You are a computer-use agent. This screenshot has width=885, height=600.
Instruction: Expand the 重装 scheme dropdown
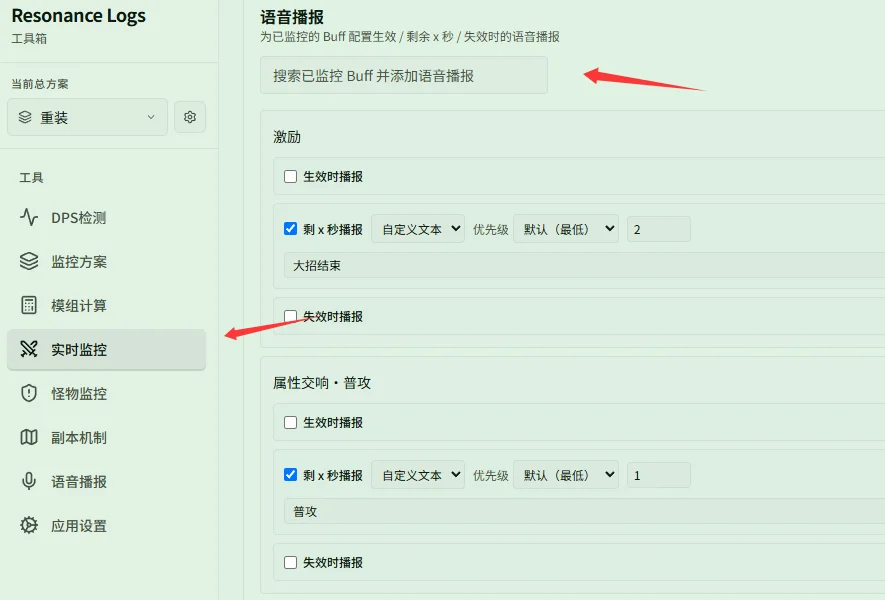click(x=87, y=117)
